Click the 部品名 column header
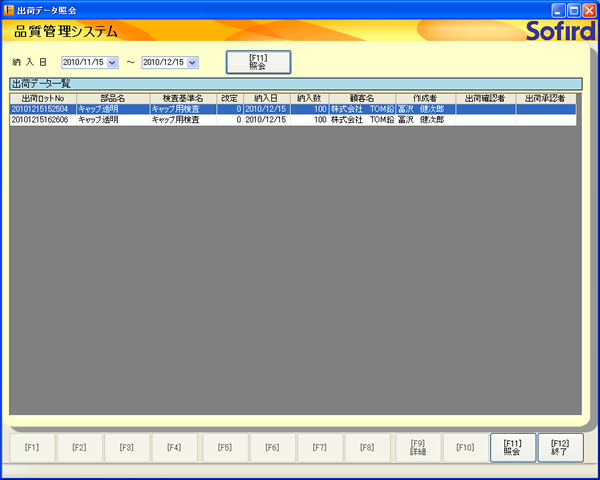 pyautogui.click(x=112, y=98)
